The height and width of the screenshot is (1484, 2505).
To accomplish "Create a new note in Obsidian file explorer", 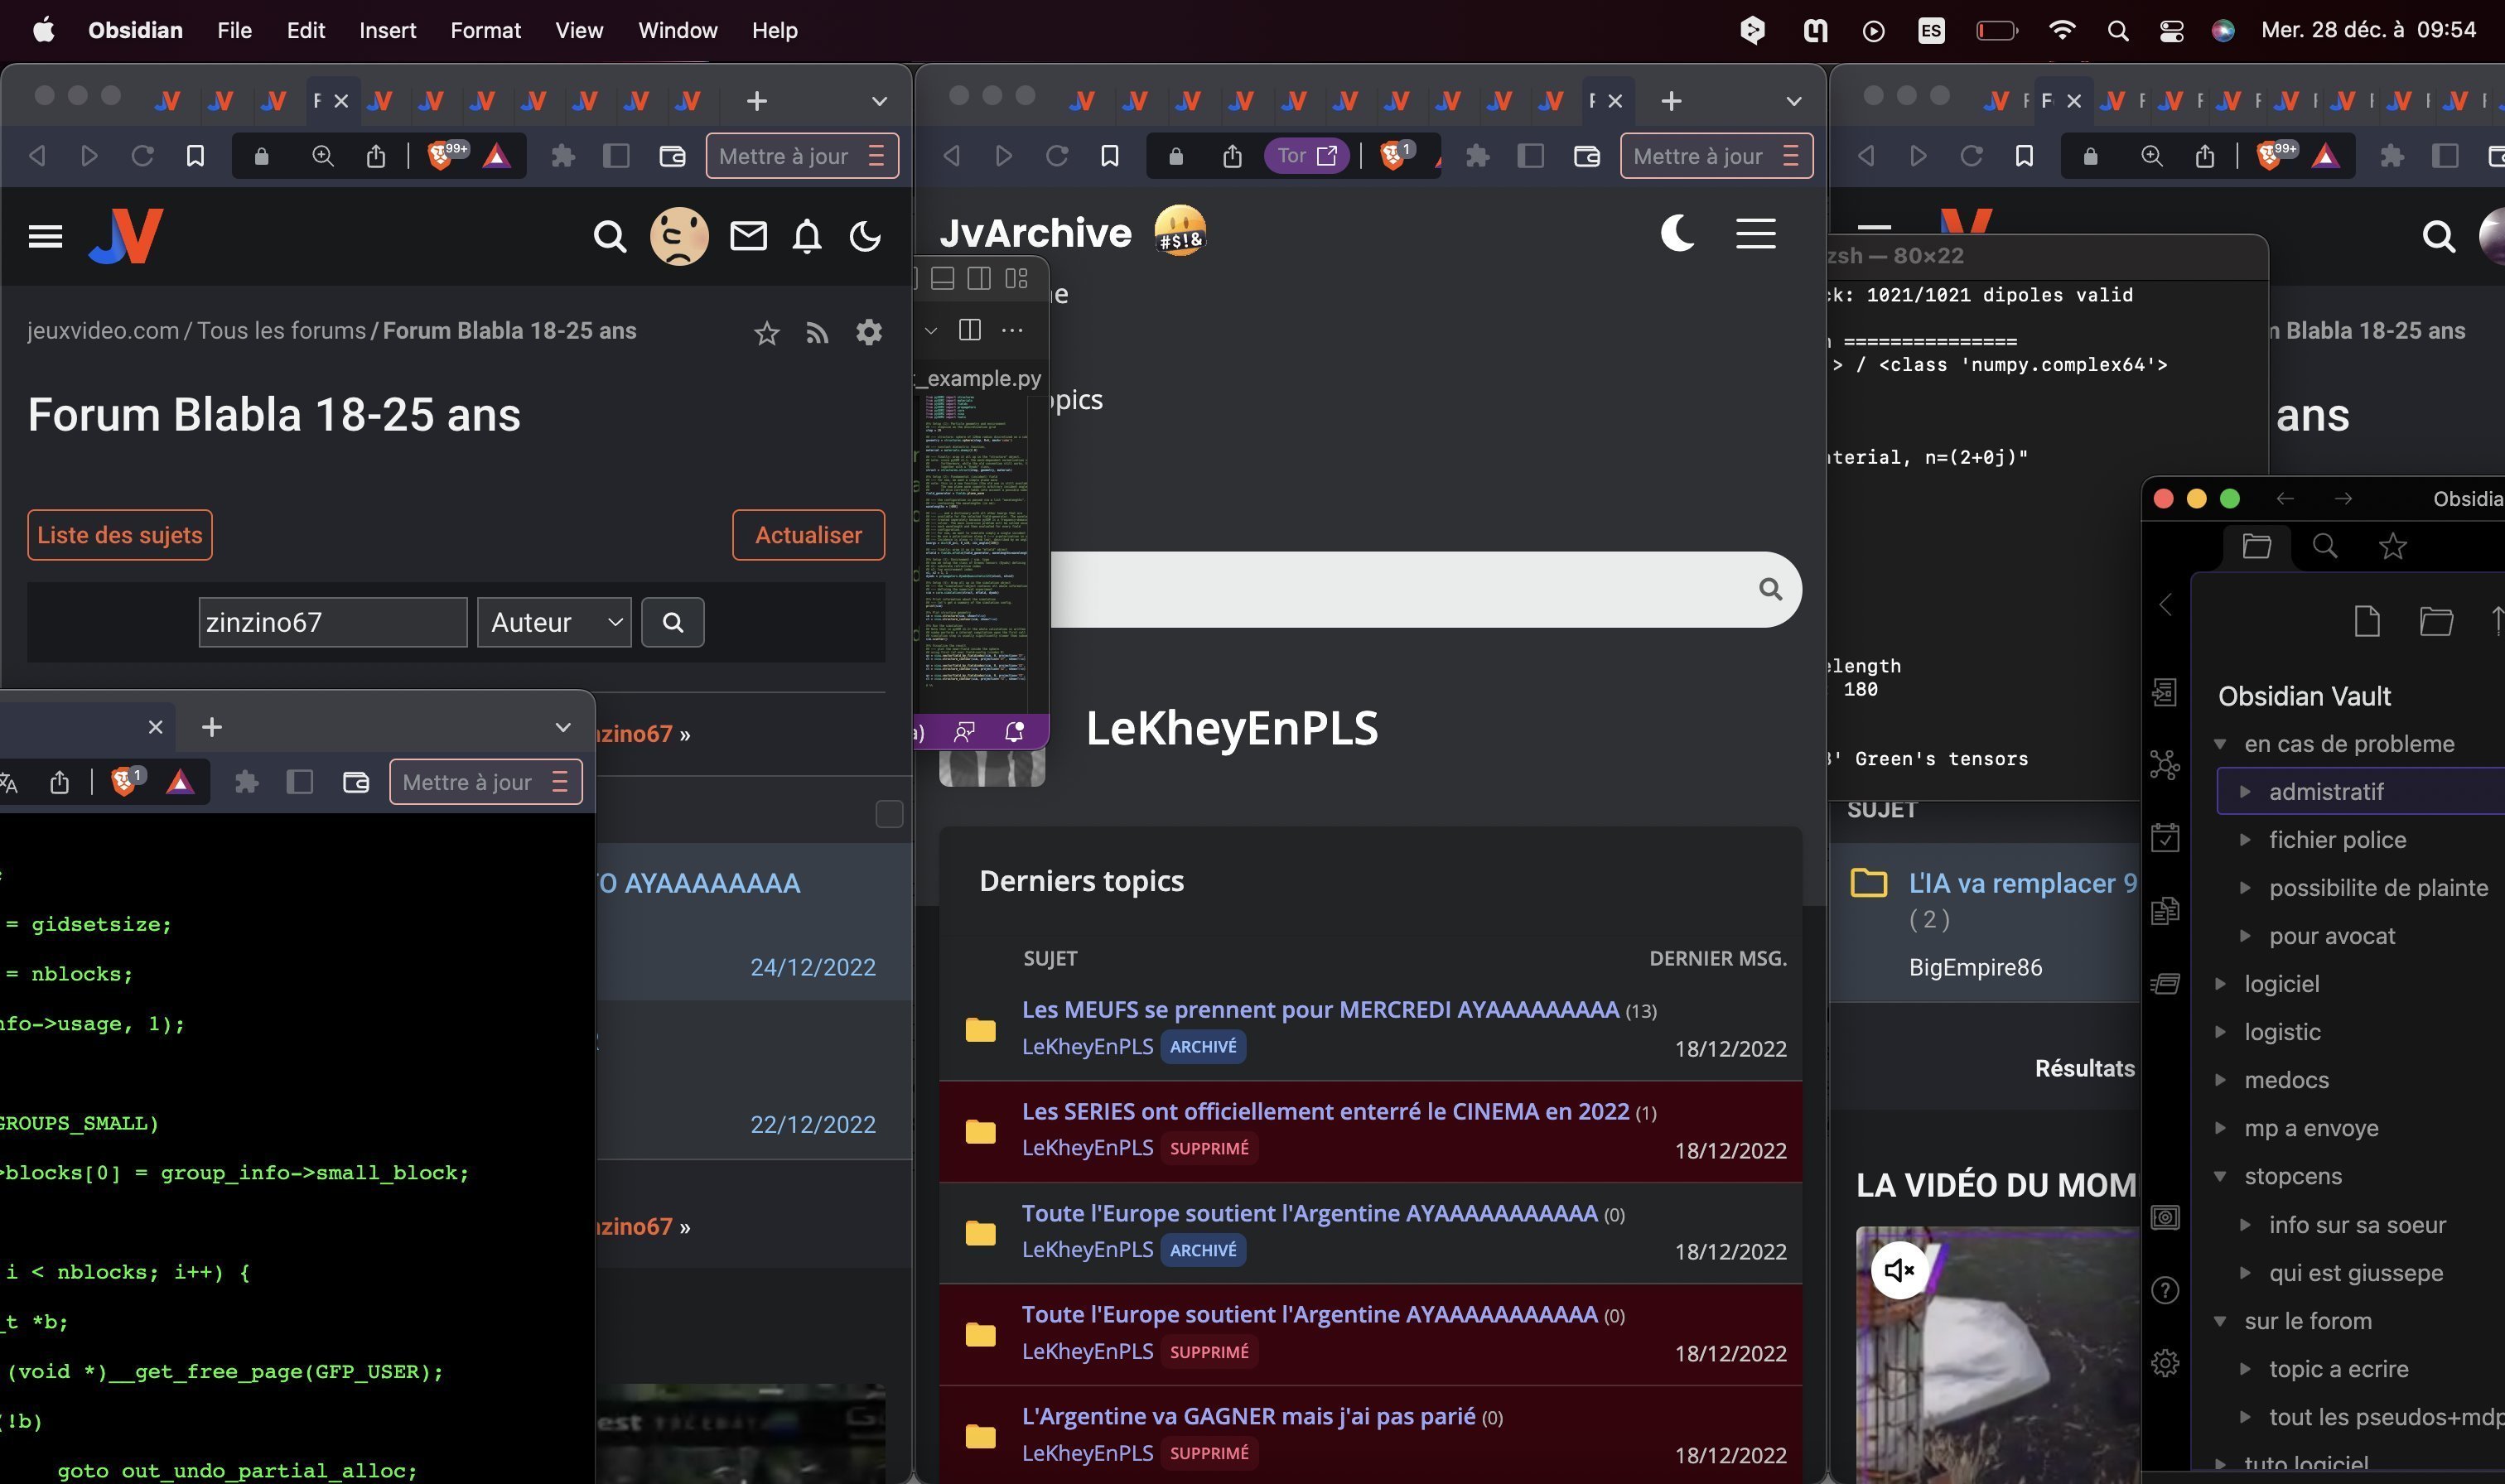I will pyautogui.click(x=2367, y=621).
